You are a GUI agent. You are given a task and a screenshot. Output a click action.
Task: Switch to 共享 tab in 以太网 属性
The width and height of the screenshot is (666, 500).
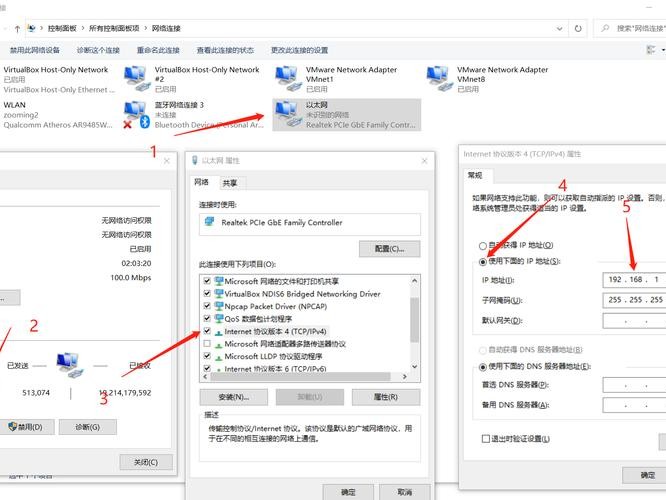(x=230, y=183)
